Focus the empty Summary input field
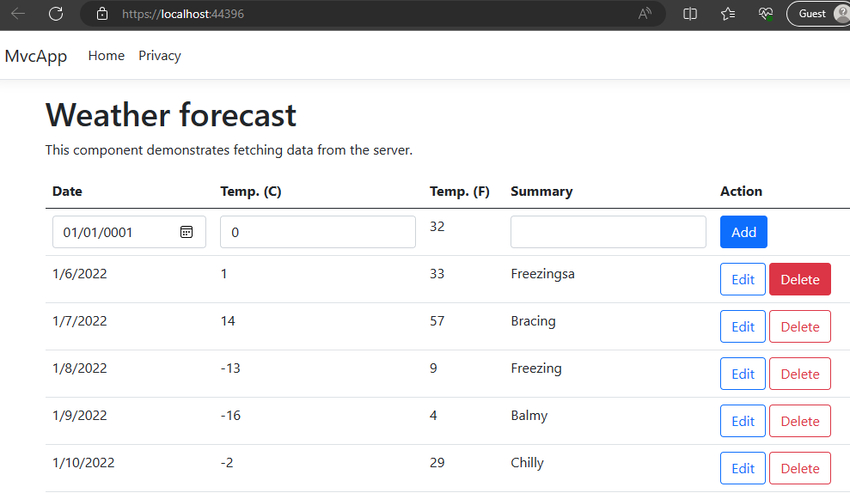The height and width of the screenshot is (493, 850). (x=608, y=232)
